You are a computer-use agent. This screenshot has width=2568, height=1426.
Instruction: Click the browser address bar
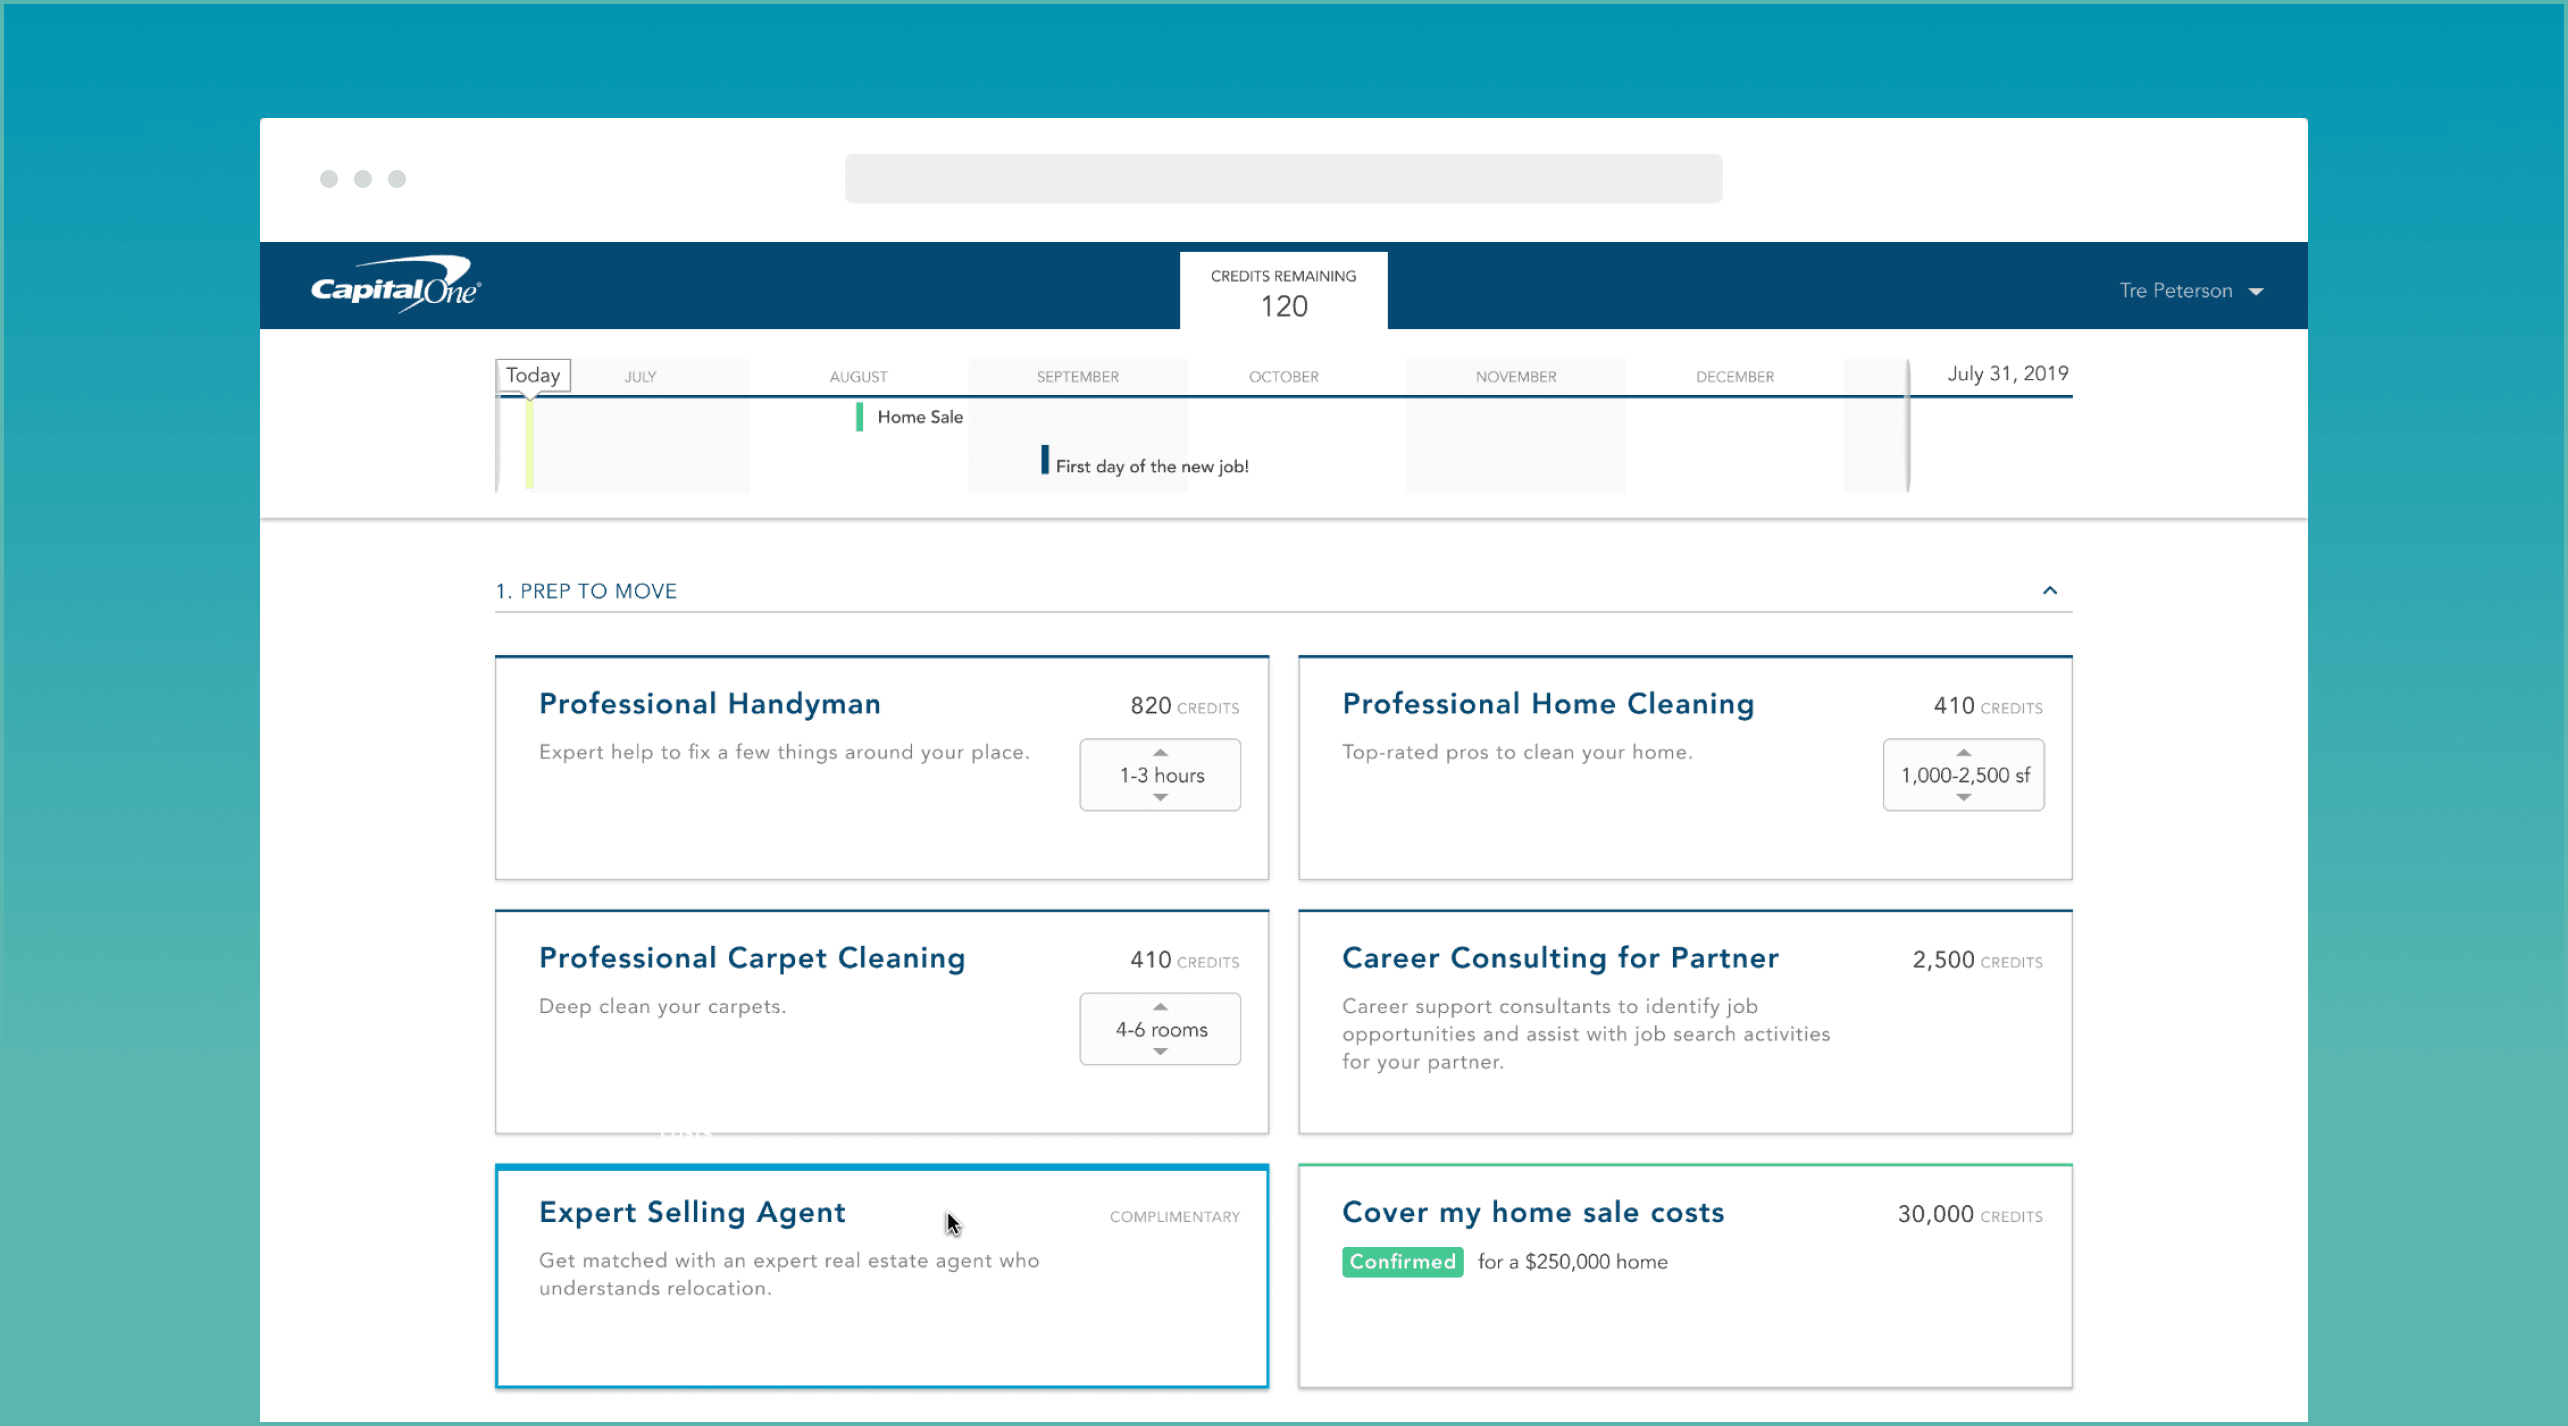(1283, 179)
